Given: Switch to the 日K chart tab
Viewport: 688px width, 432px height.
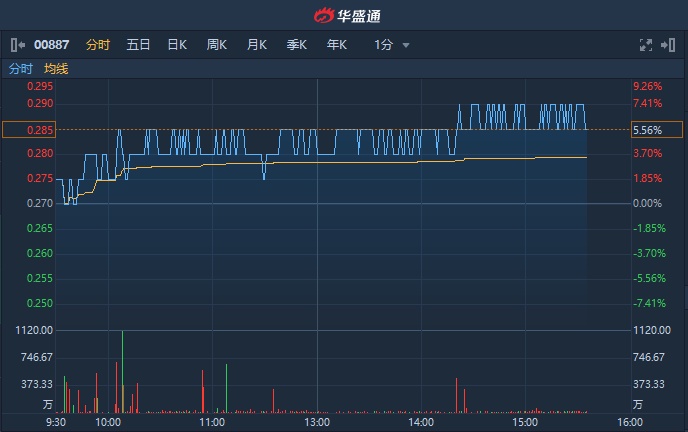Looking at the screenshot, I should pyautogui.click(x=177, y=45).
